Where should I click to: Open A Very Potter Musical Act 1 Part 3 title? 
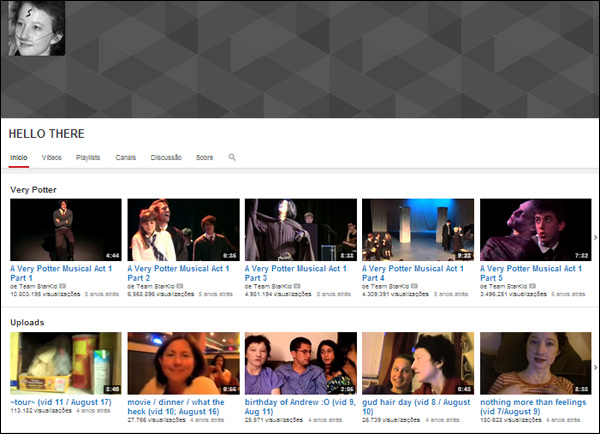(x=296, y=273)
